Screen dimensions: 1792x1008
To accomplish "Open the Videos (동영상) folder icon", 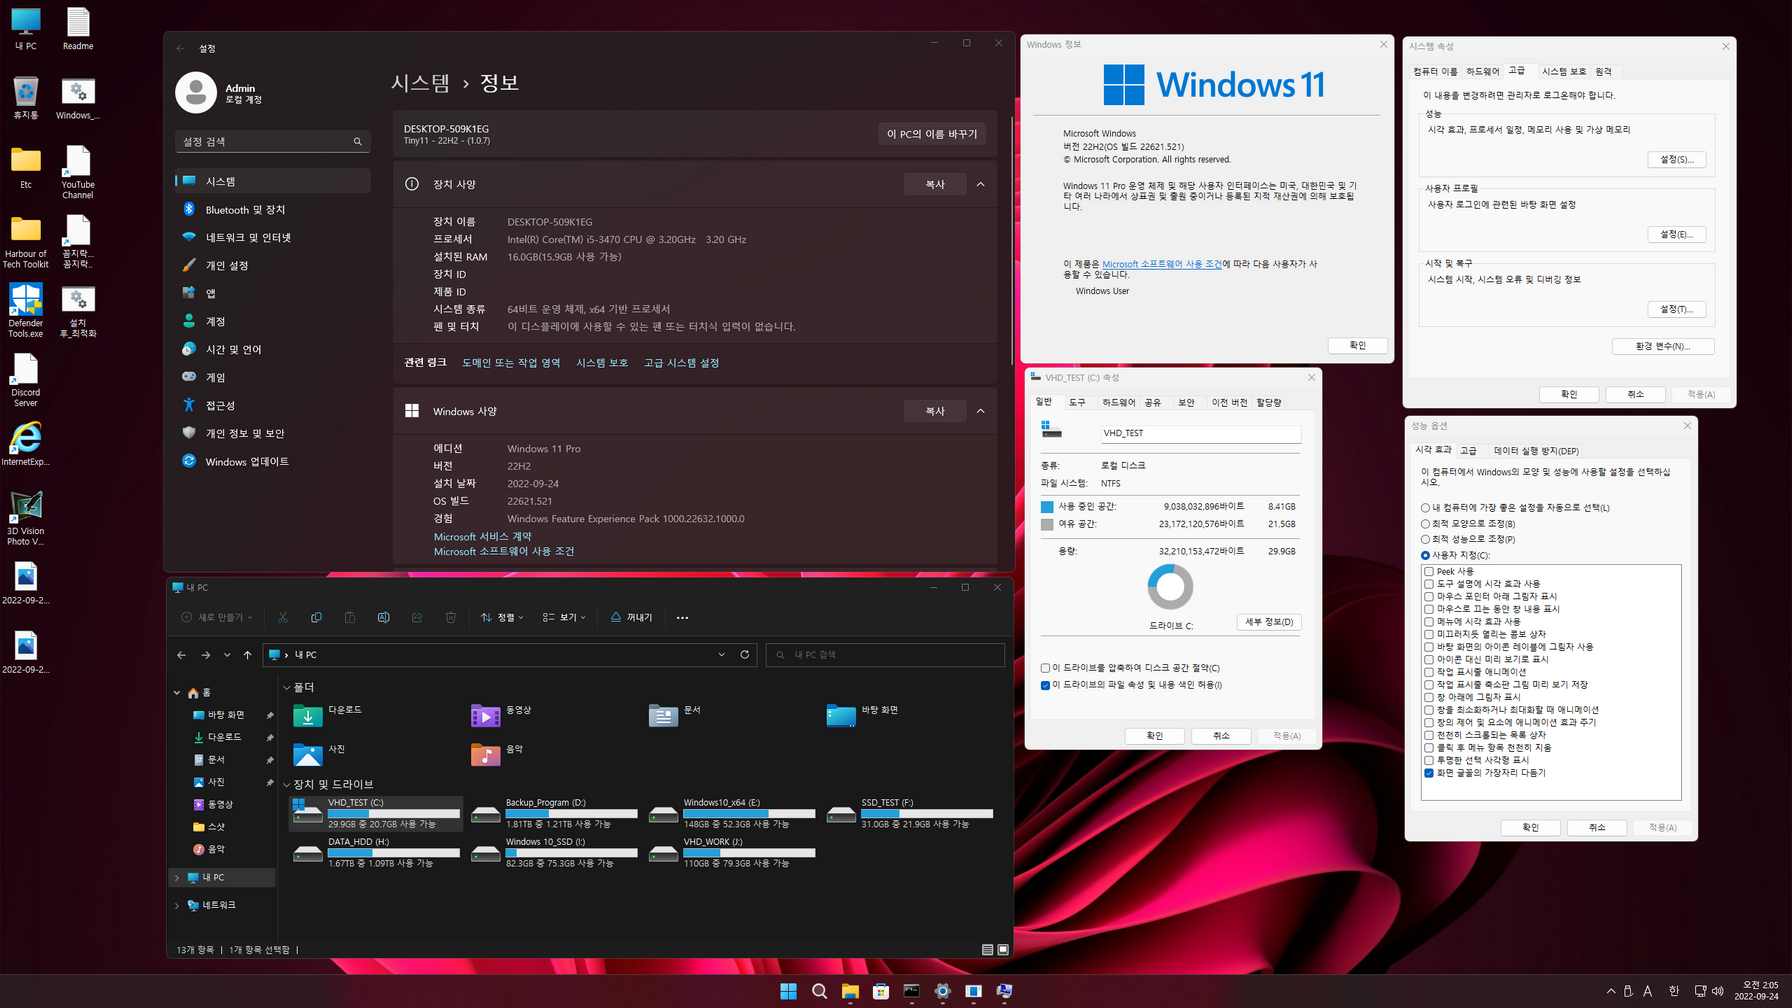I will 485,715.
